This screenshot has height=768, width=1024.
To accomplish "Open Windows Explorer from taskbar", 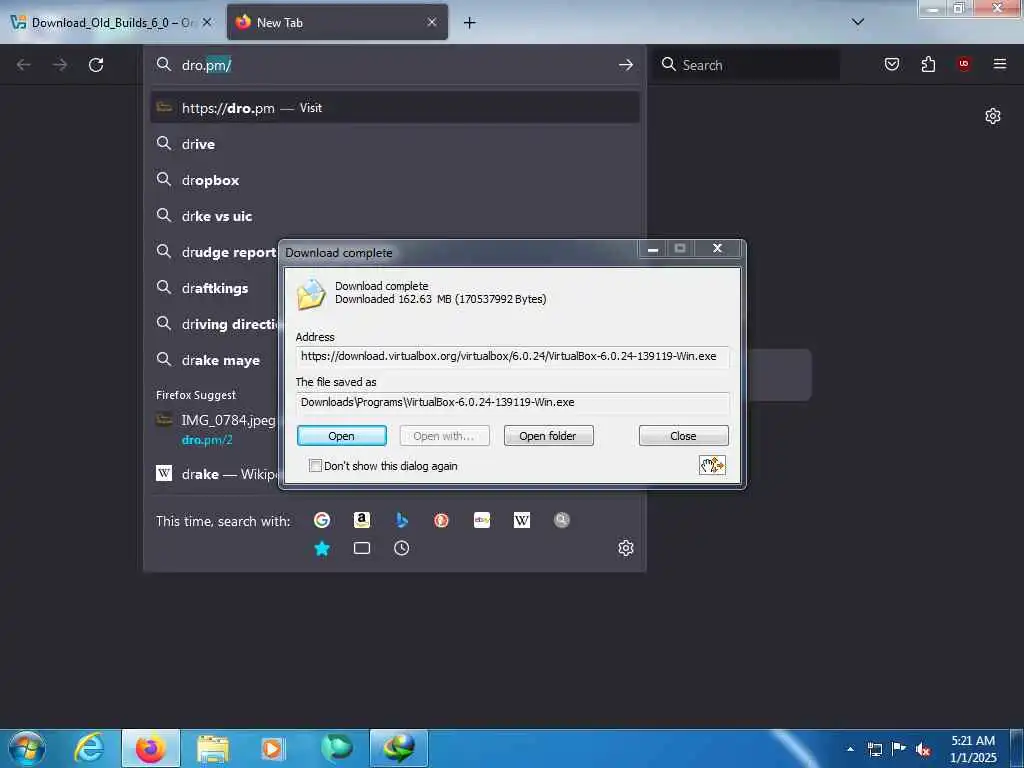I will click(x=213, y=749).
